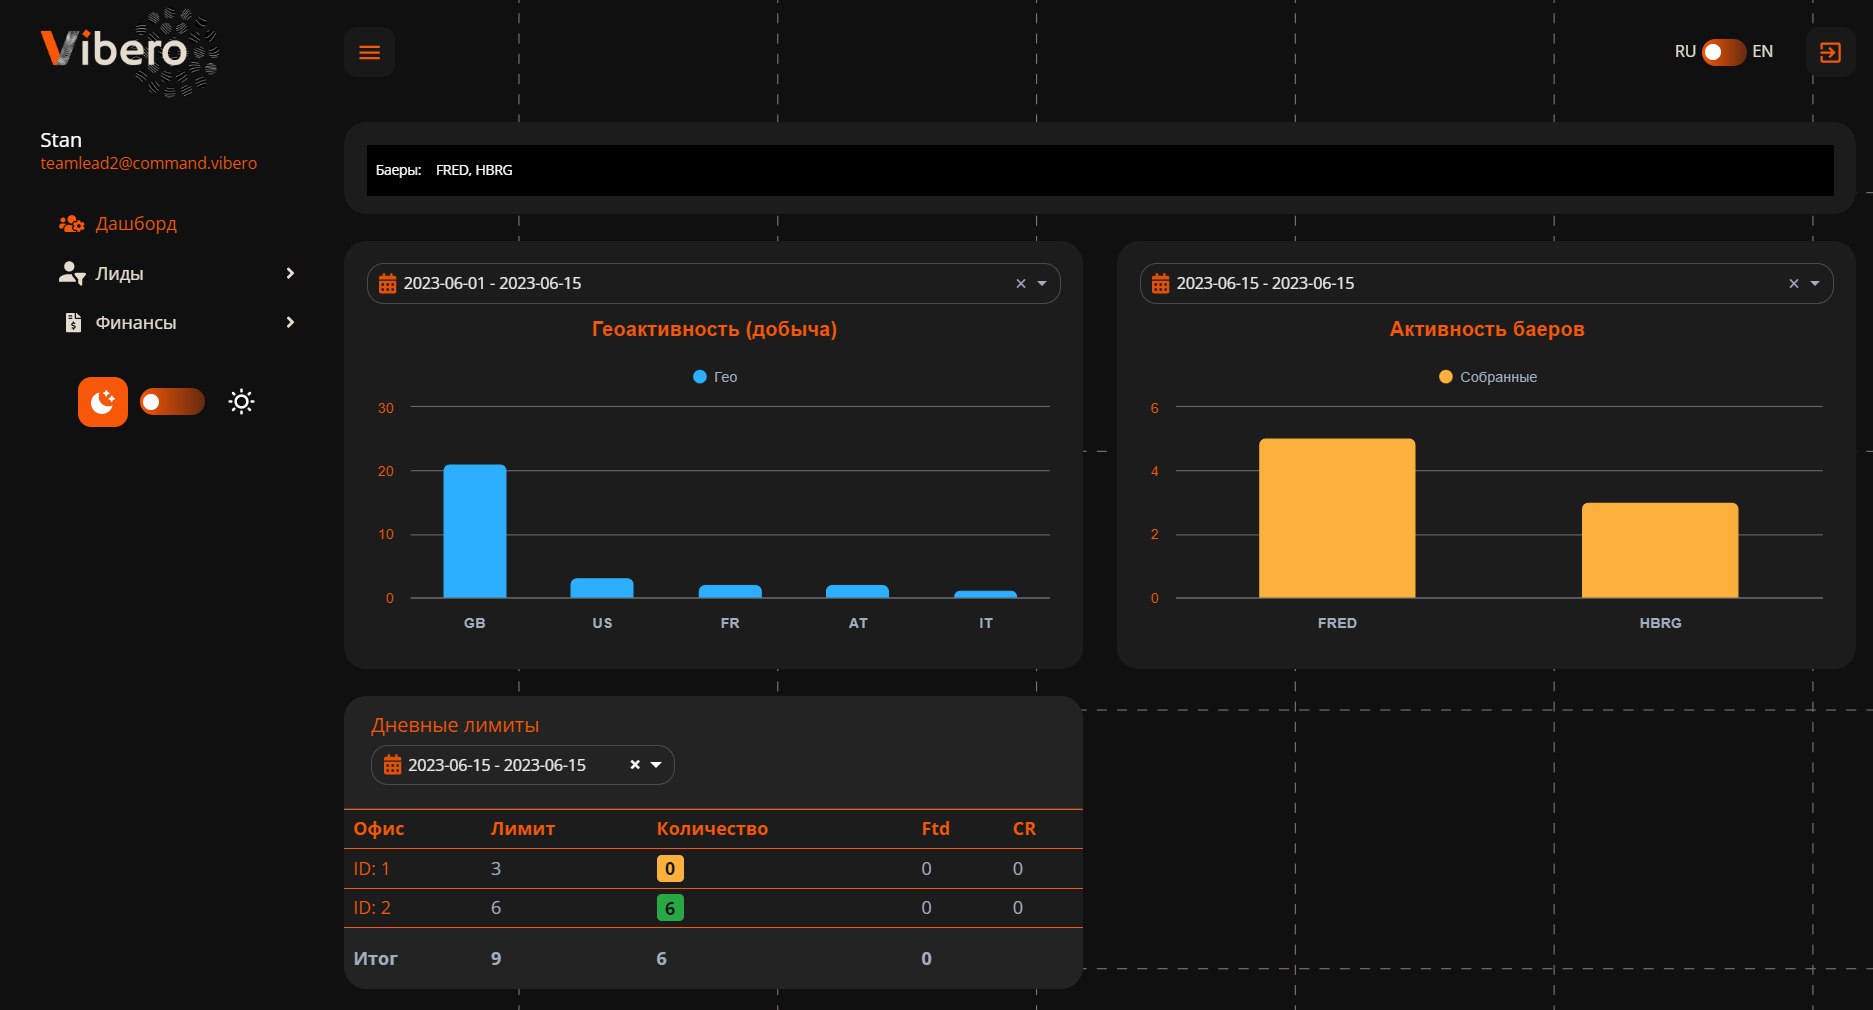The width and height of the screenshot is (1873, 1010).
Task: Open the hamburger menu button
Action: (x=369, y=52)
